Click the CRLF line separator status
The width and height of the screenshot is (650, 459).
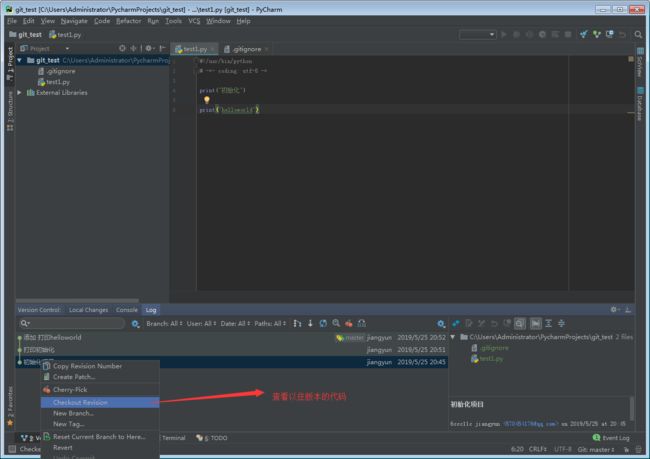click(537, 449)
